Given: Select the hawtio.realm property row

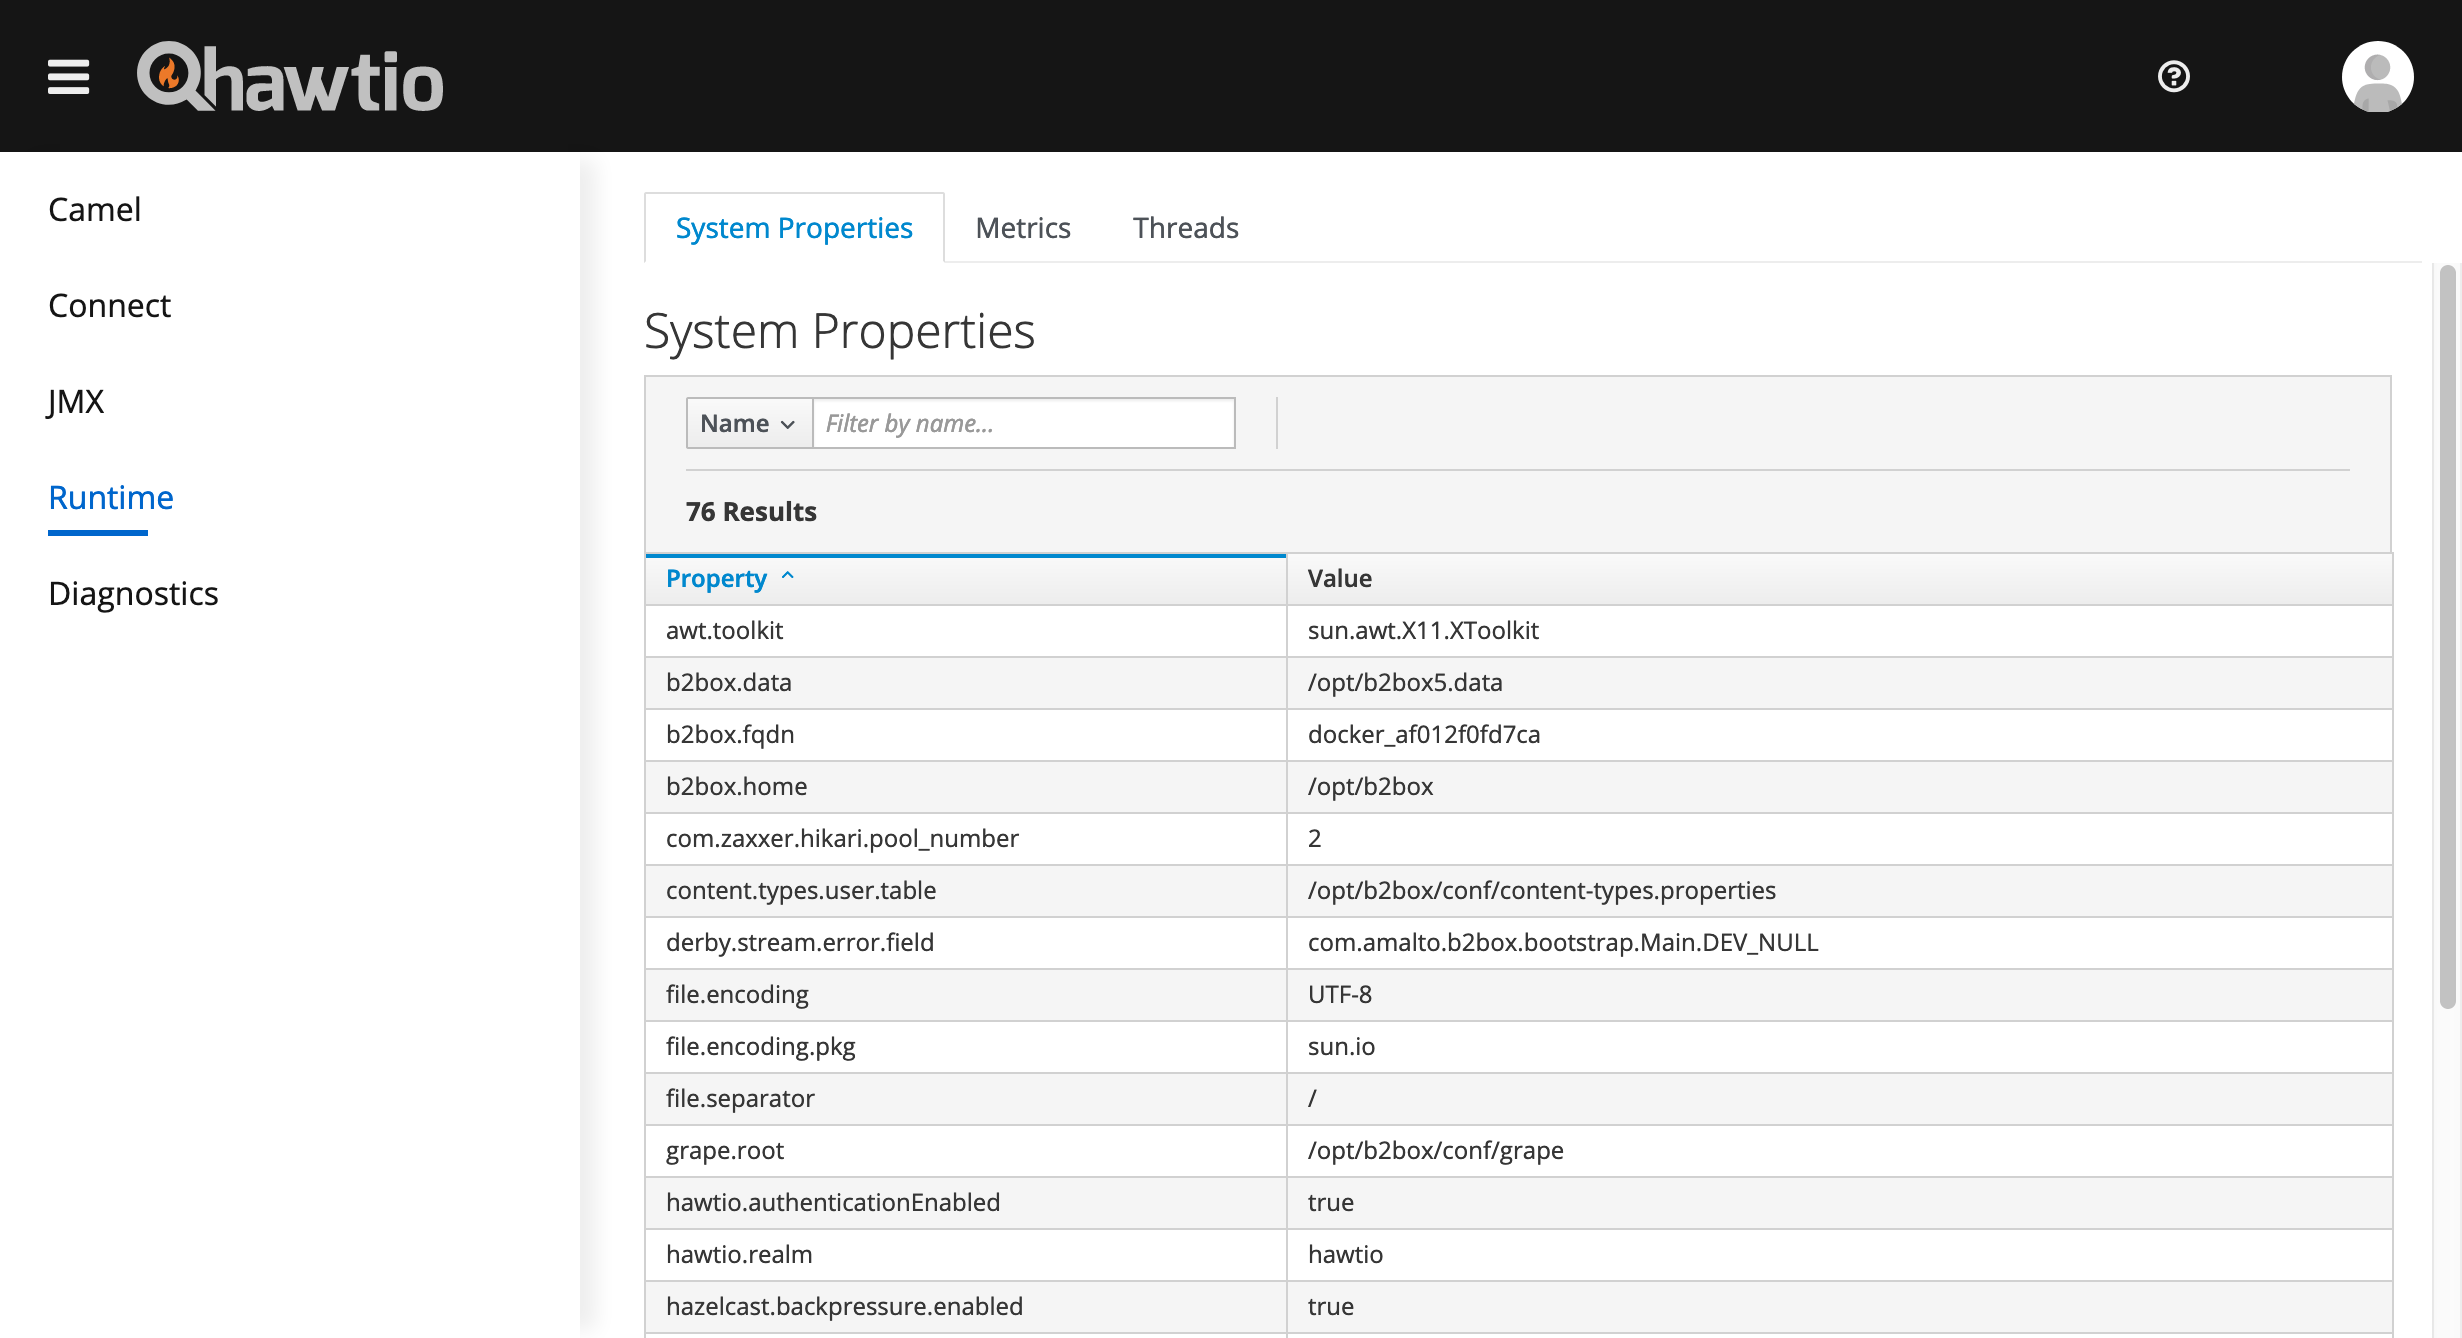Looking at the screenshot, I should [739, 1254].
